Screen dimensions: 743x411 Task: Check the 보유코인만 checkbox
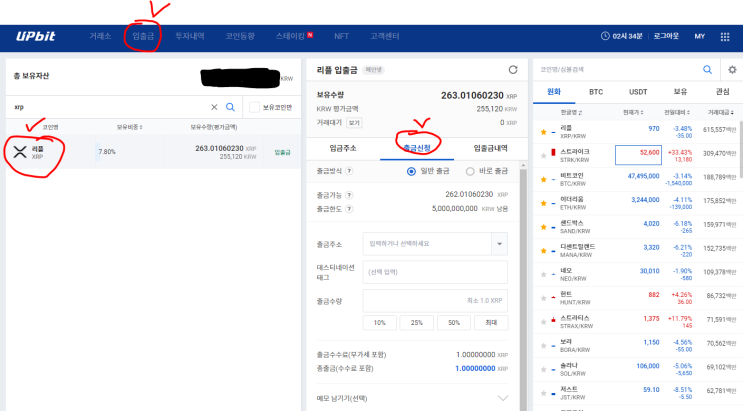click(x=254, y=108)
